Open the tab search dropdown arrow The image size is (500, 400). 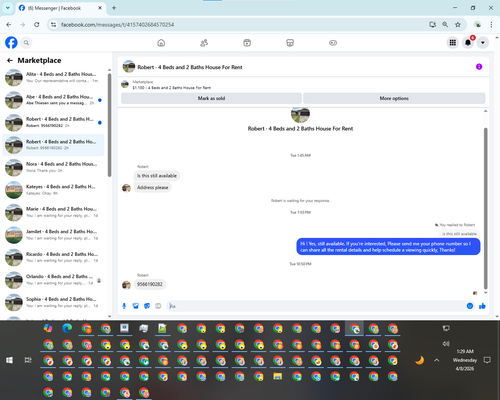point(8,8)
